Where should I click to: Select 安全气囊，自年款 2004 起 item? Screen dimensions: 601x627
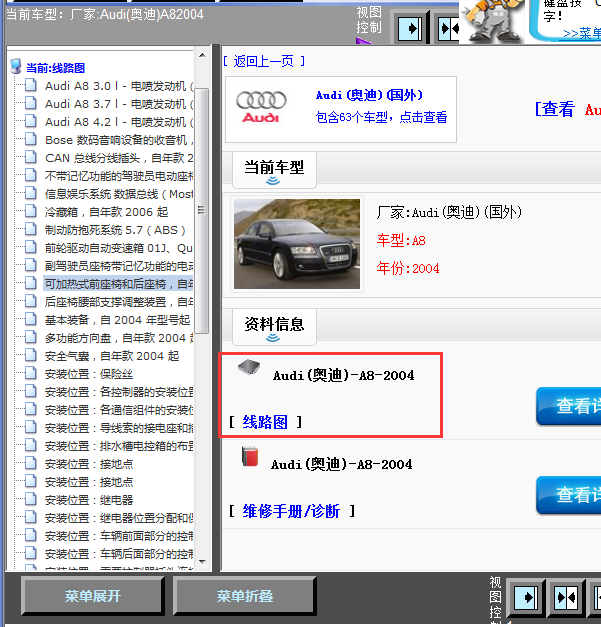coord(112,356)
